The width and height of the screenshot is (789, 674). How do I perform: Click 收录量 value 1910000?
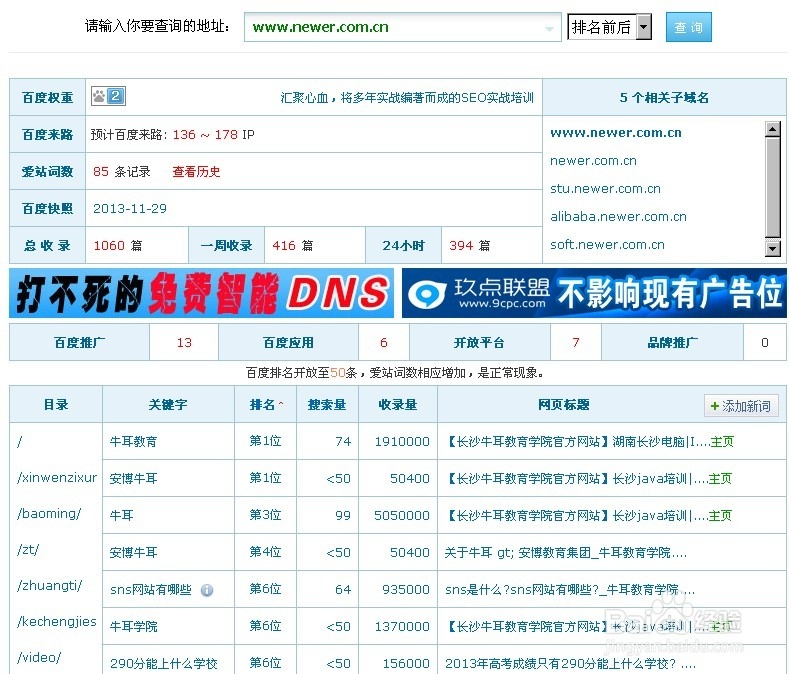(402, 442)
